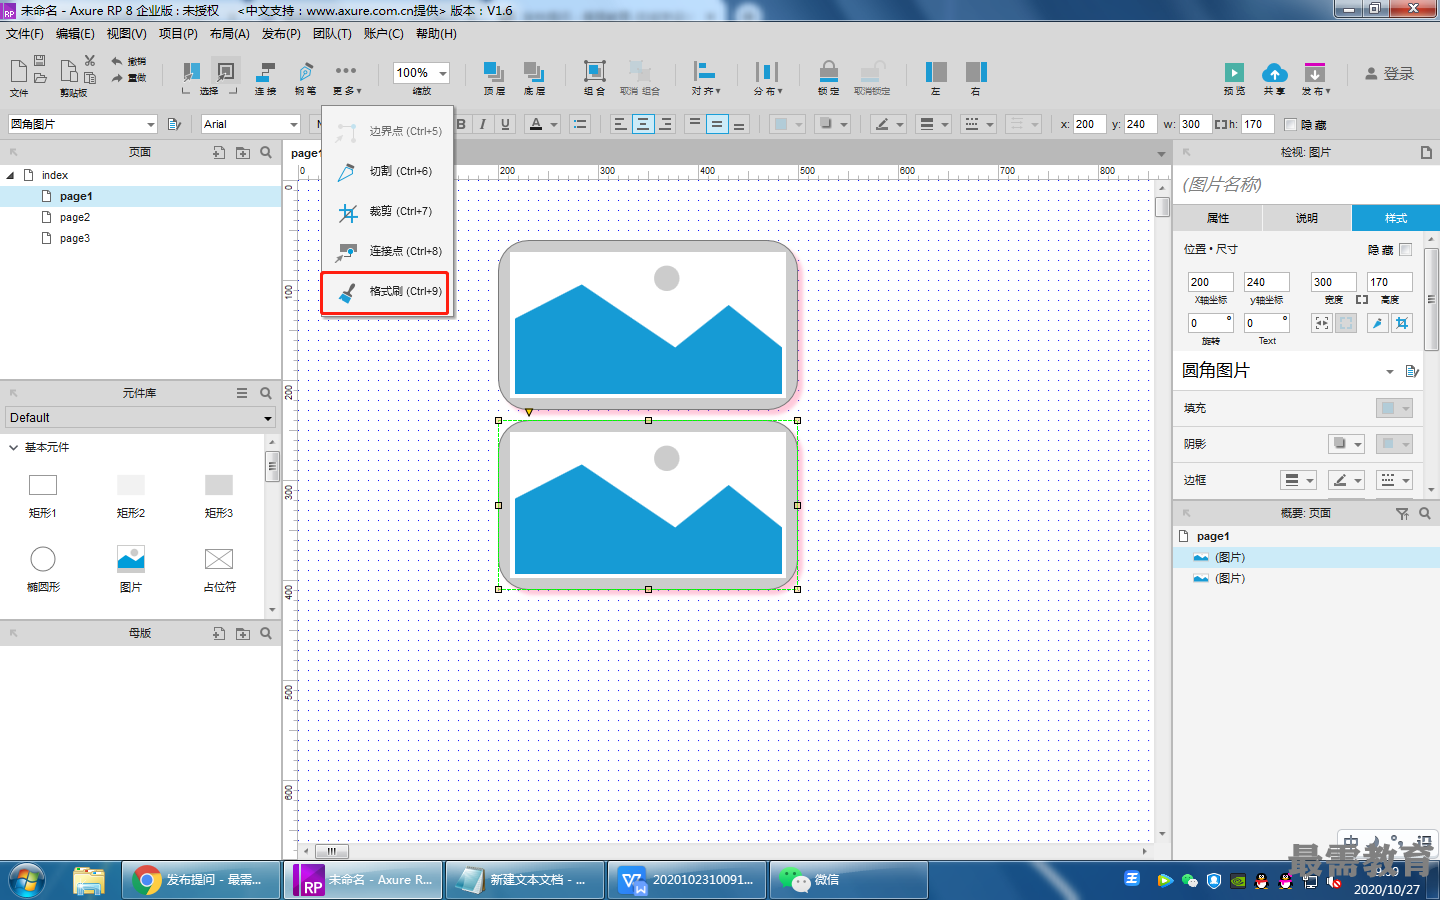Click the crop image icon in inspector
The height and width of the screenshot is (900, 1440).
[x=1402, y=323]
